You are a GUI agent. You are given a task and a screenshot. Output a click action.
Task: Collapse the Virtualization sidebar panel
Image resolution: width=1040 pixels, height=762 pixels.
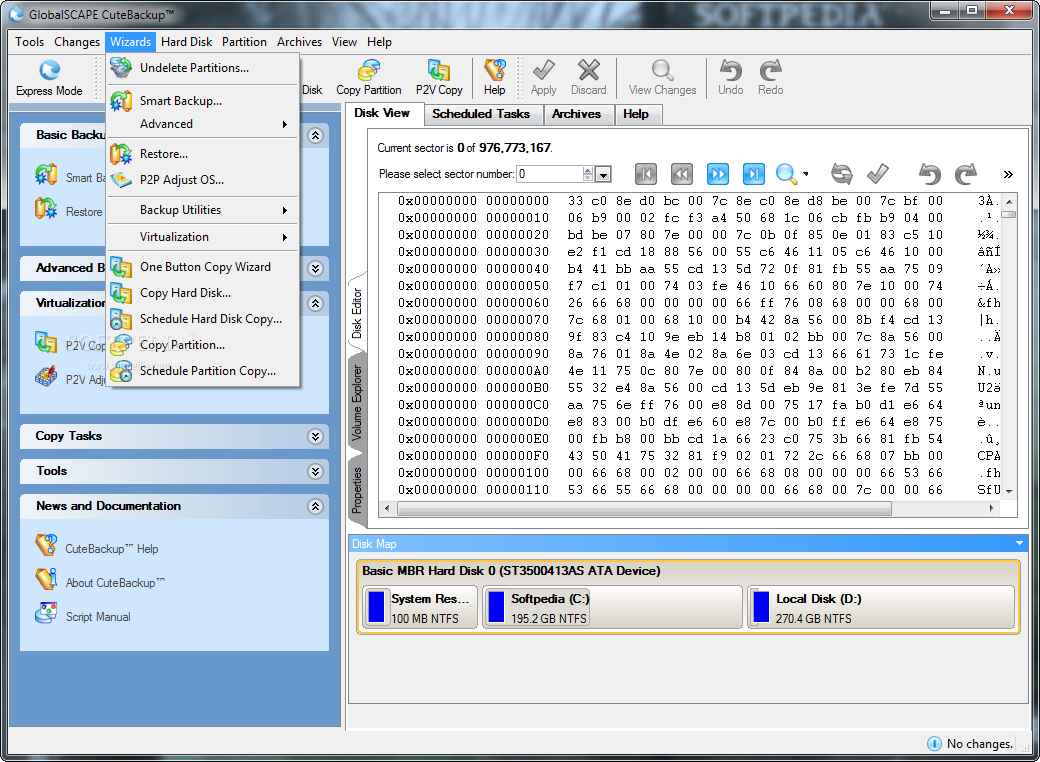point(316,303)
